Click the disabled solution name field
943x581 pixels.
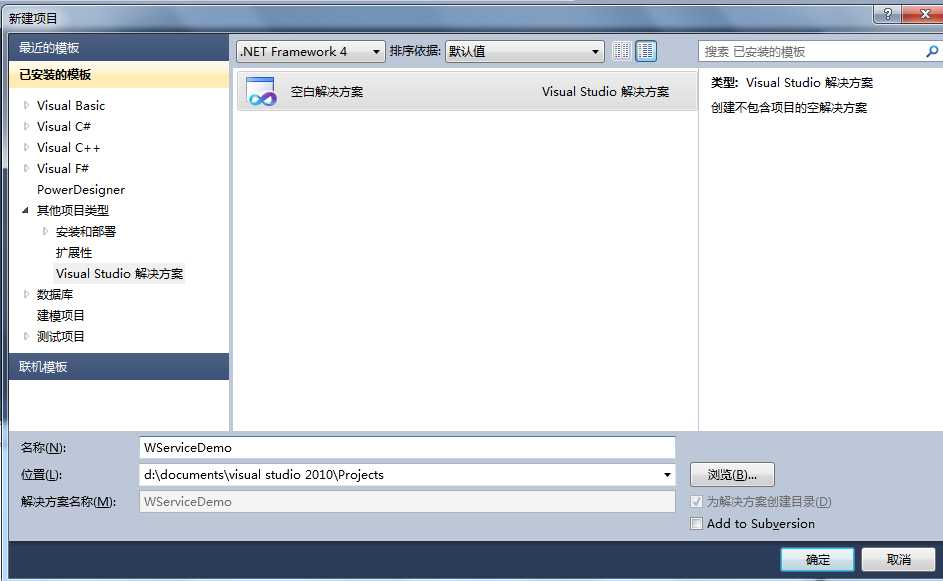tap(407, 502)
